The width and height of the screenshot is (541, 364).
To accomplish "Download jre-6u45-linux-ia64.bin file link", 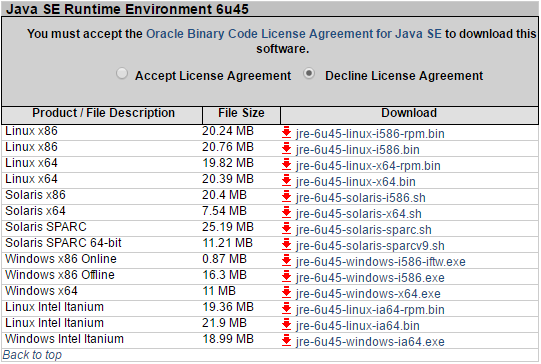I will tap(357, 326).
